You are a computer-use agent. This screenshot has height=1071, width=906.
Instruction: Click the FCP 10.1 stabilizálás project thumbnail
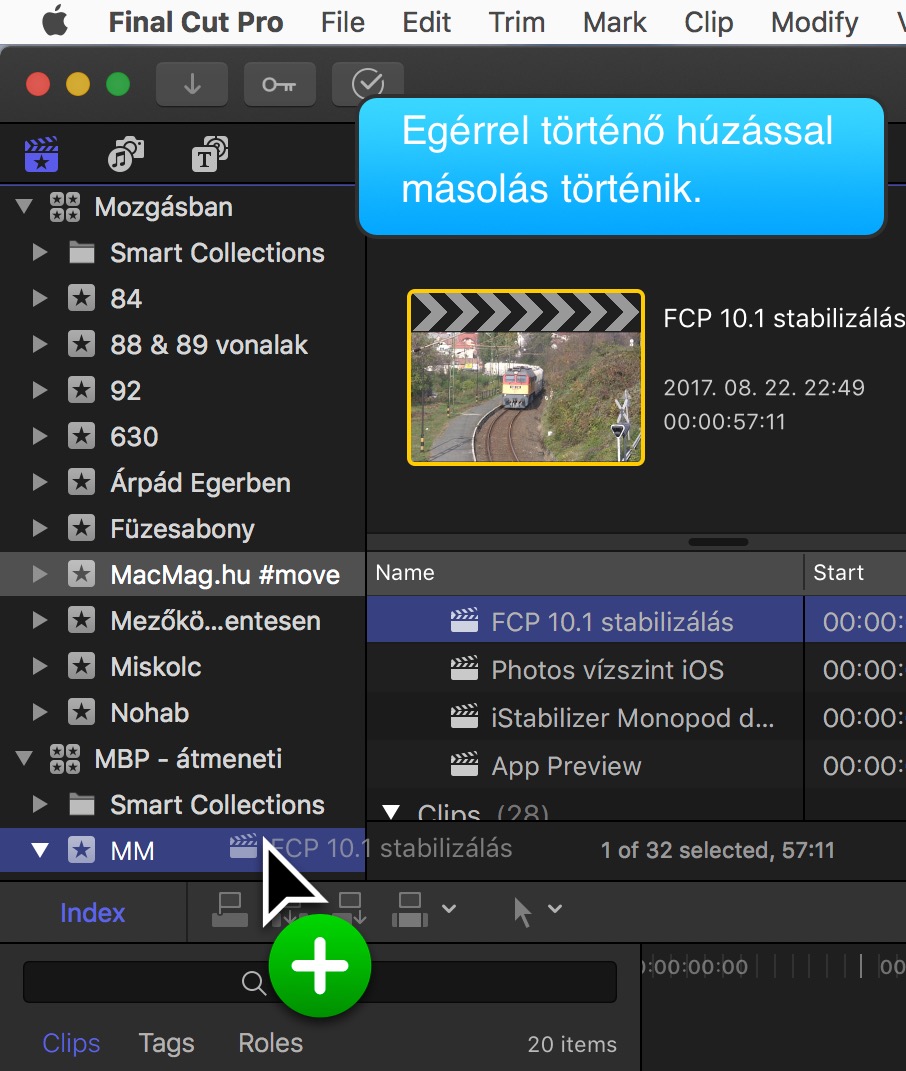tap(525, 378)
